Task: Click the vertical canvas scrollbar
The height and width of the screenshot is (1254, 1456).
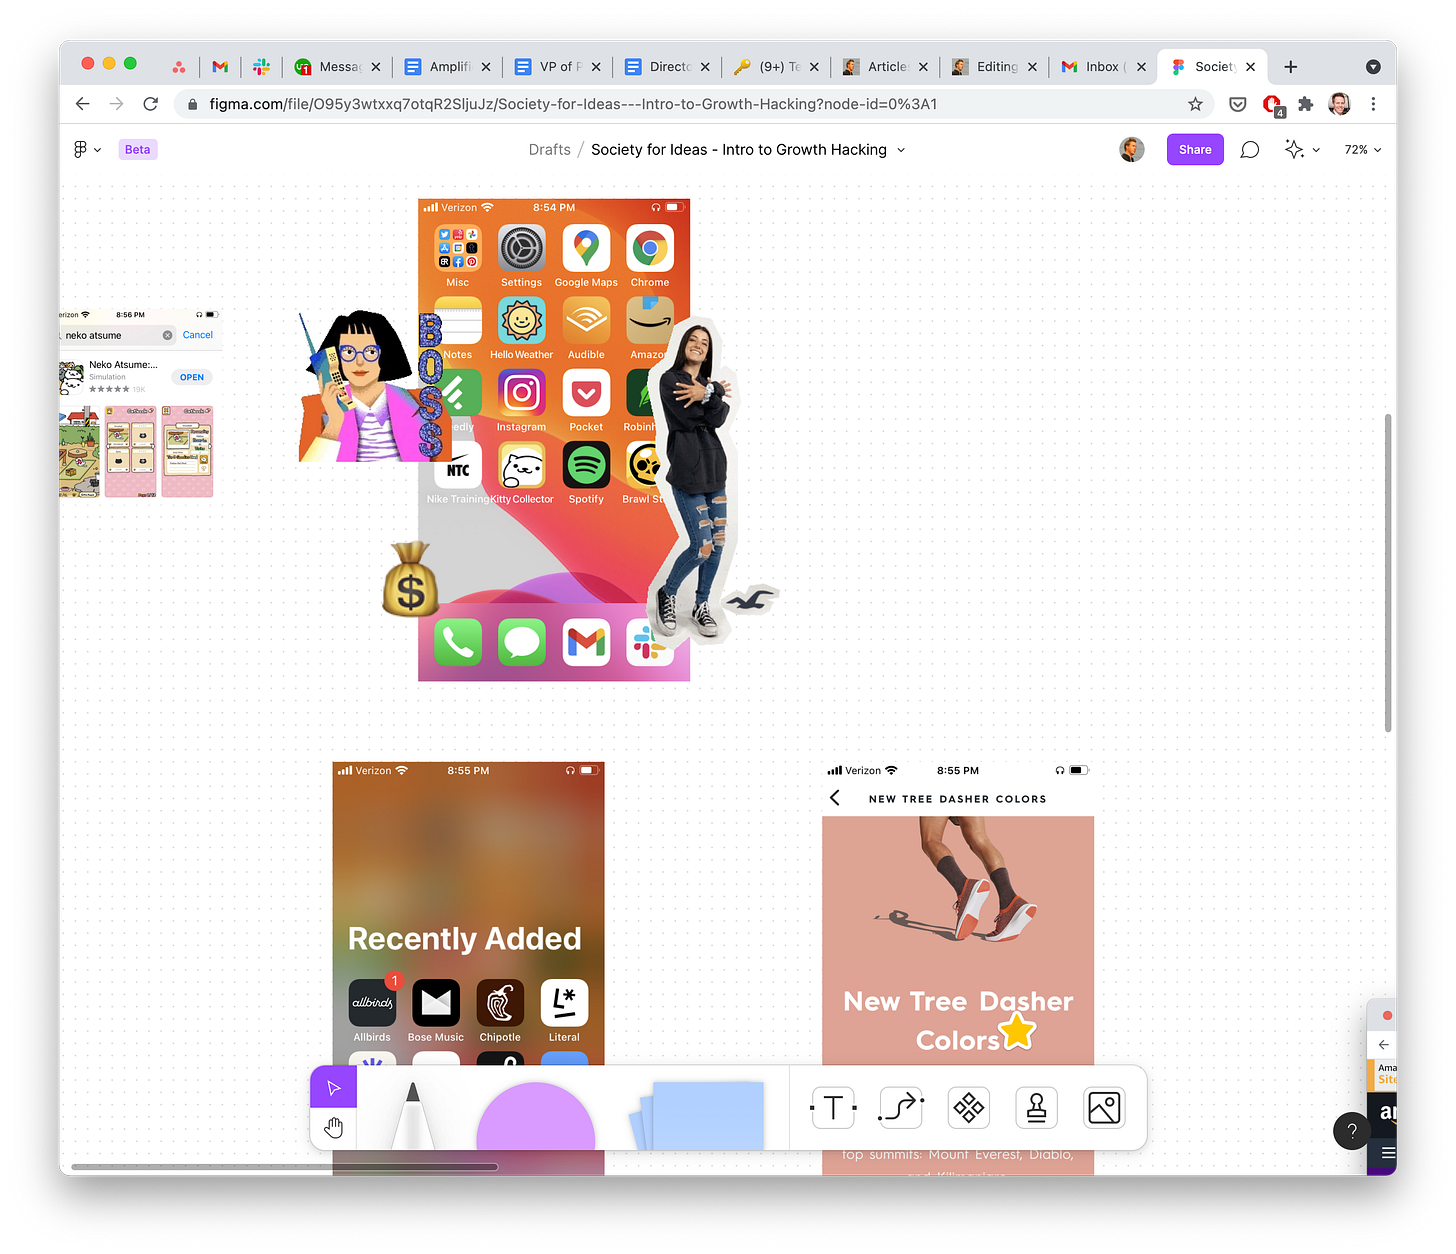Action: (x=1387, y=573)
